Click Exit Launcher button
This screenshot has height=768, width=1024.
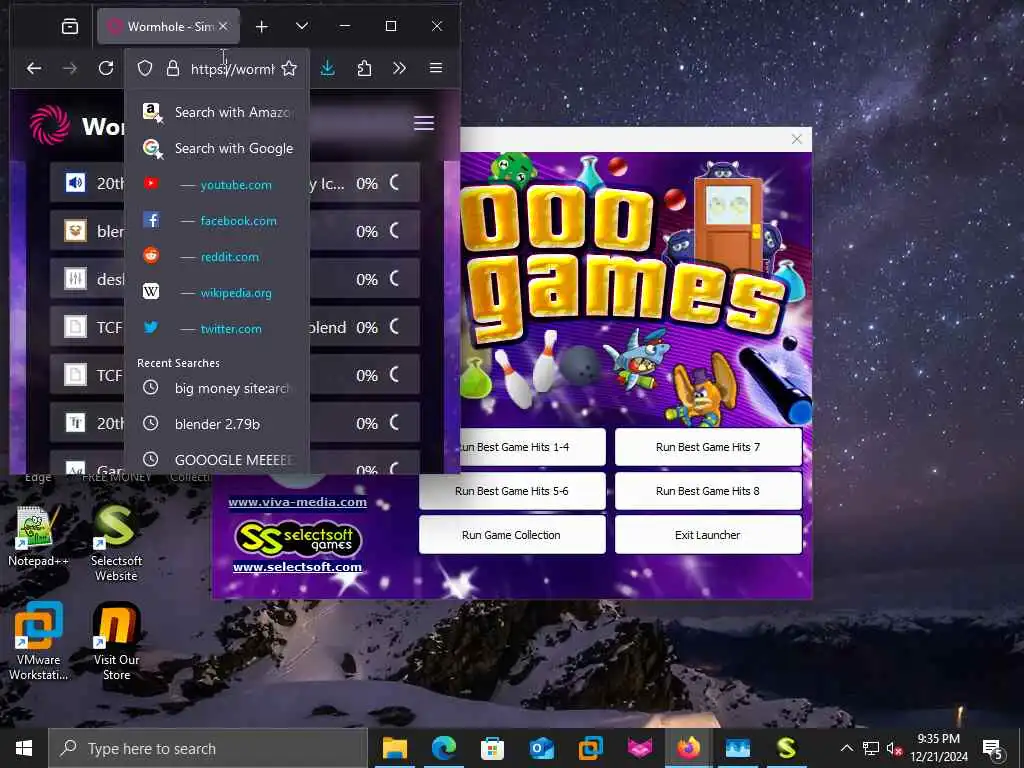point(708,535)
